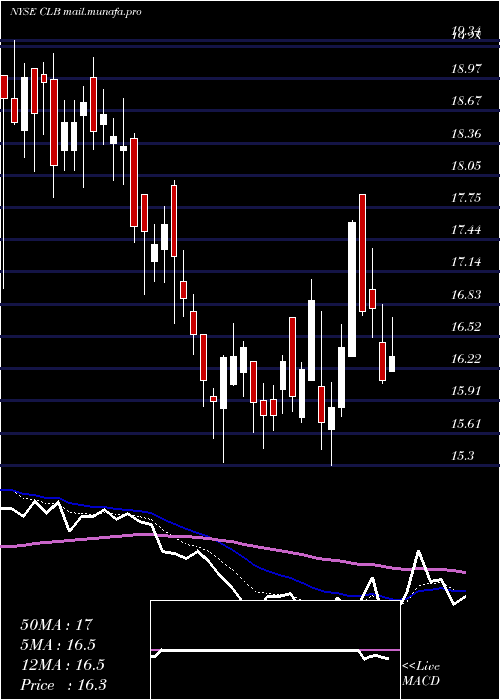
Task: Click the <<Live MACD label
Action: click(421, 674)
